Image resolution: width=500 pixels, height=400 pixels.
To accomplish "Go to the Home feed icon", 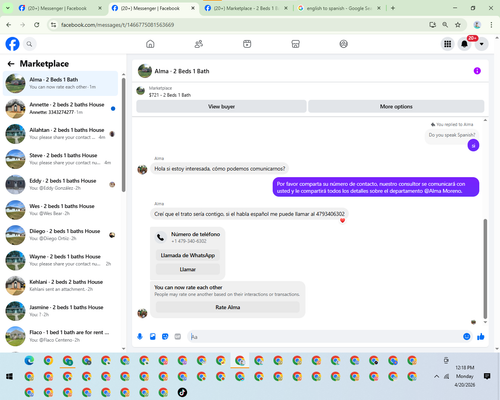I will pyautogui.click(x=150, y=44).
